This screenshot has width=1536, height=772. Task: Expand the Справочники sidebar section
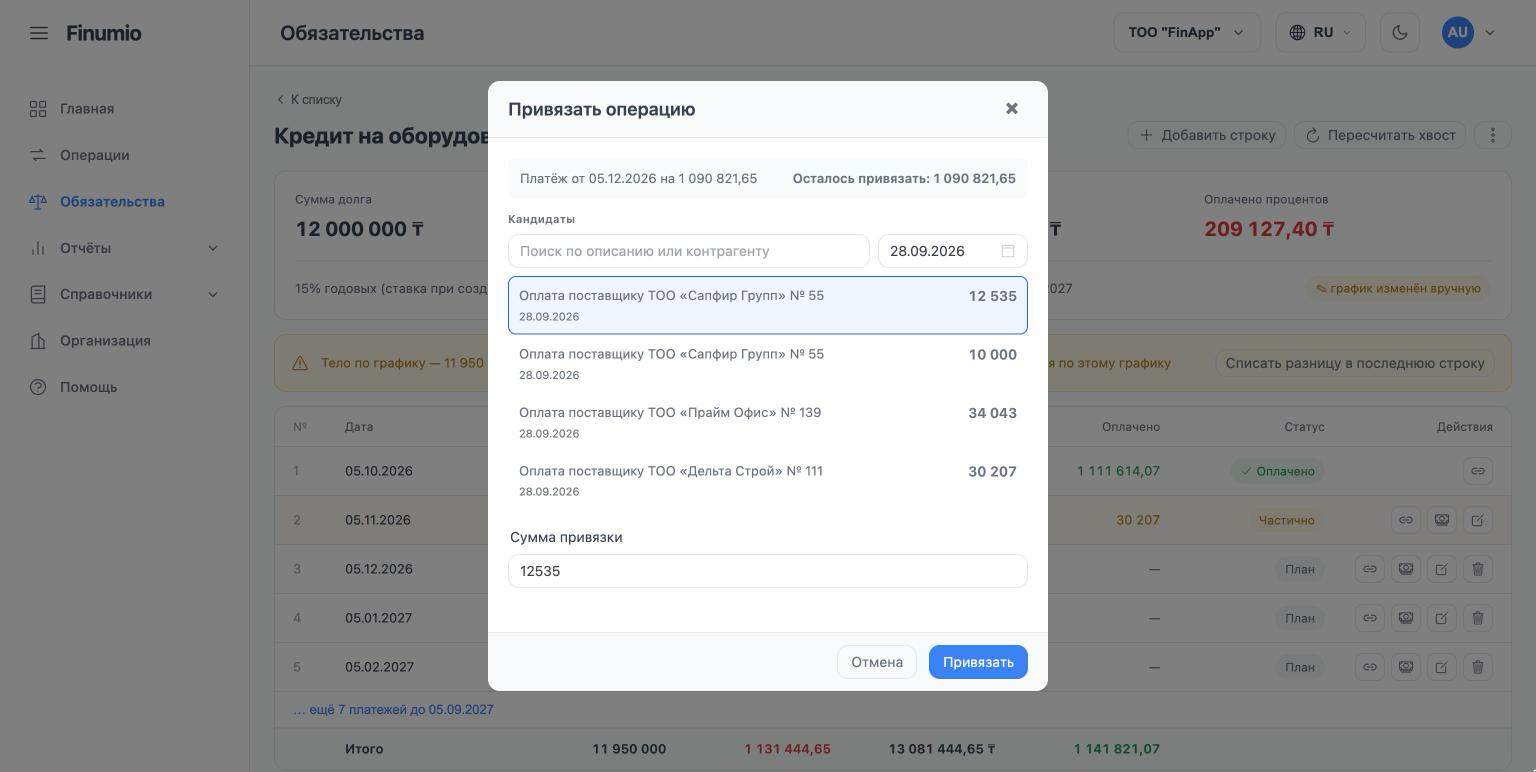(124, 294)
